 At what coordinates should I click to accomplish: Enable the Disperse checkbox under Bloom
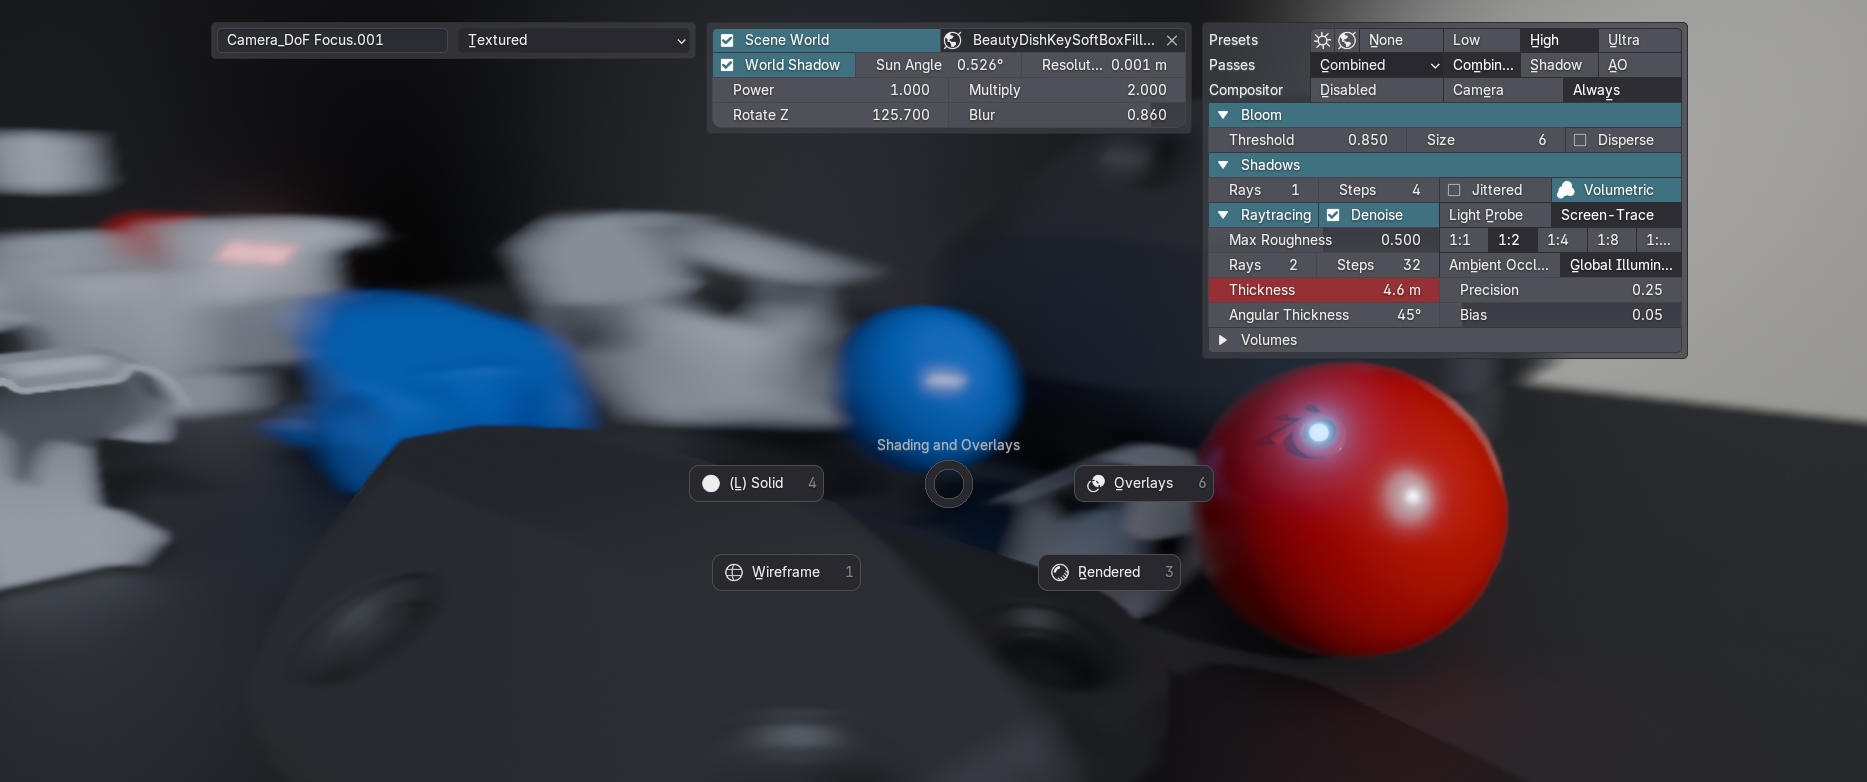tap(1580, 140)
